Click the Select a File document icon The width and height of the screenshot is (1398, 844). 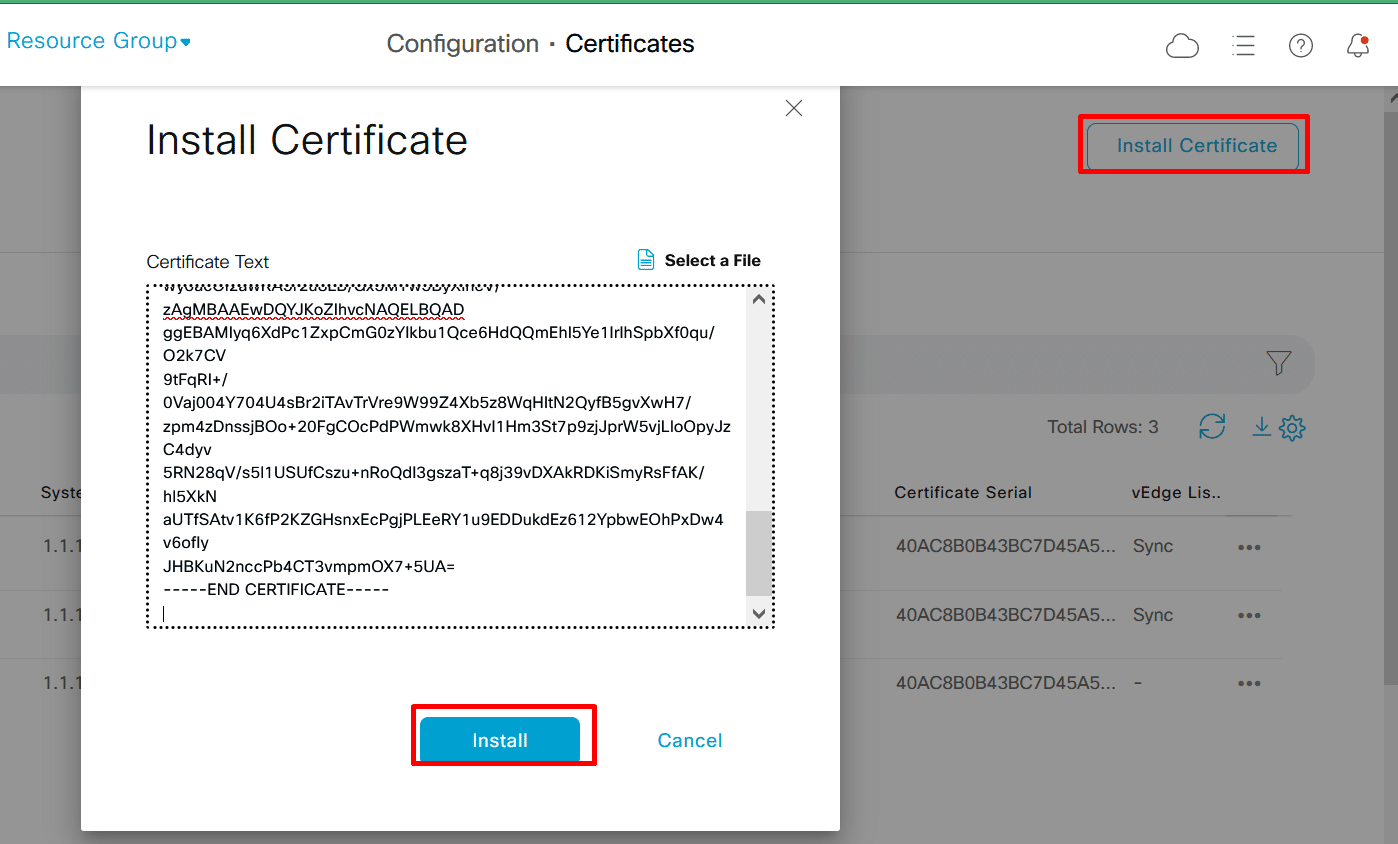[x=645, y=258]
